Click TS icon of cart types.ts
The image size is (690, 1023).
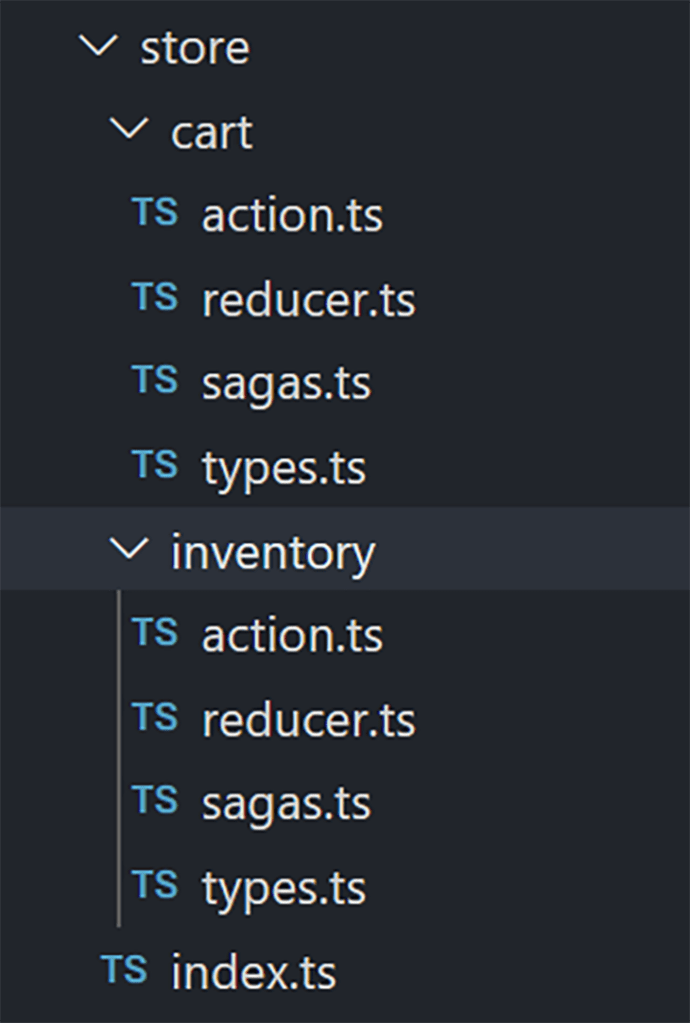[x=155, y=464]
